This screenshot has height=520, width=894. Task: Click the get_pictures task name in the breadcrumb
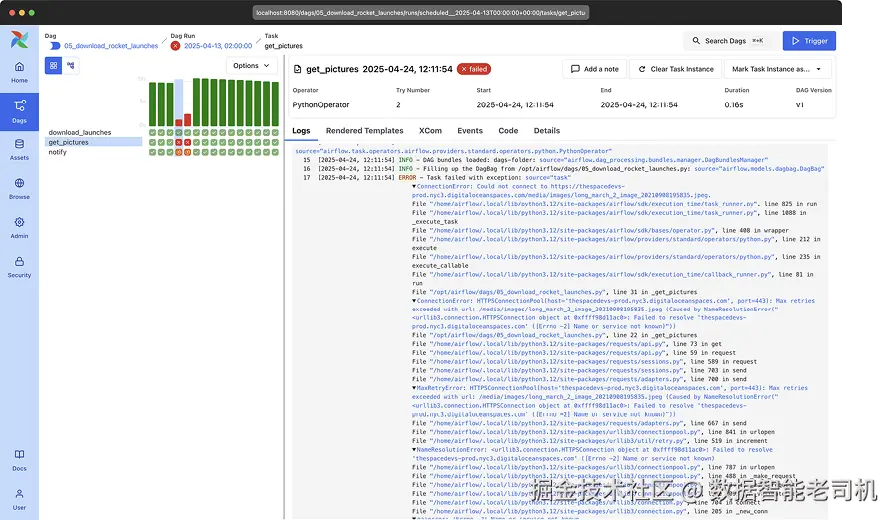point(283,46)
